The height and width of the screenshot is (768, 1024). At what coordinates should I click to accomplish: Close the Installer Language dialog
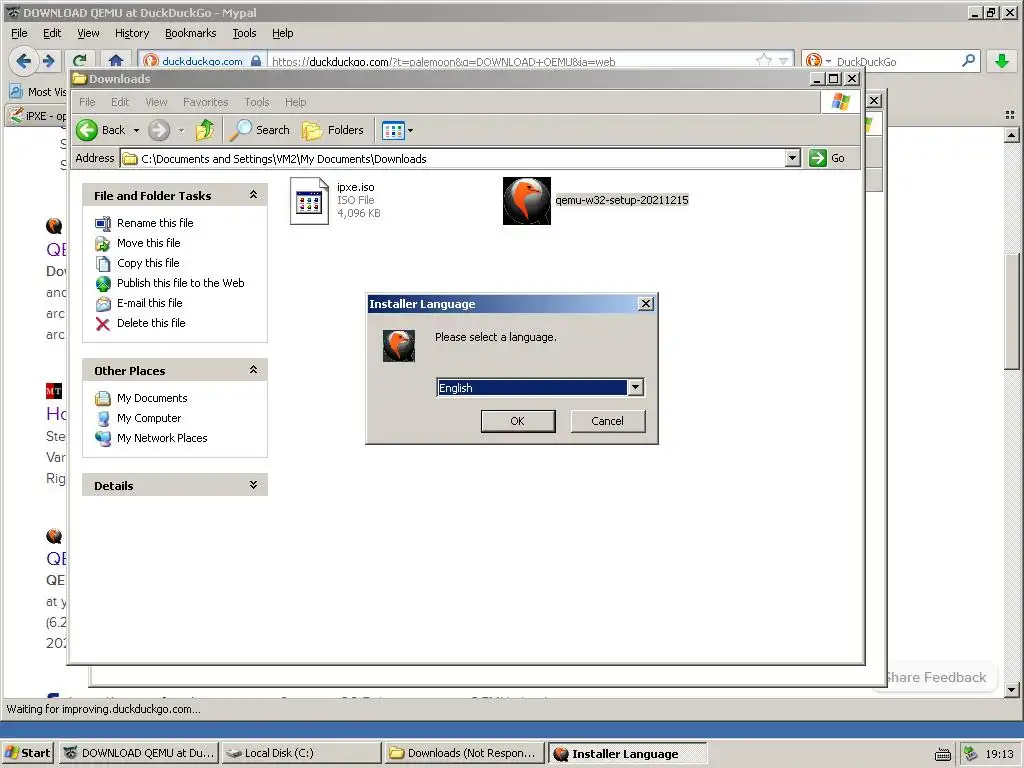[x=645, y=304]
